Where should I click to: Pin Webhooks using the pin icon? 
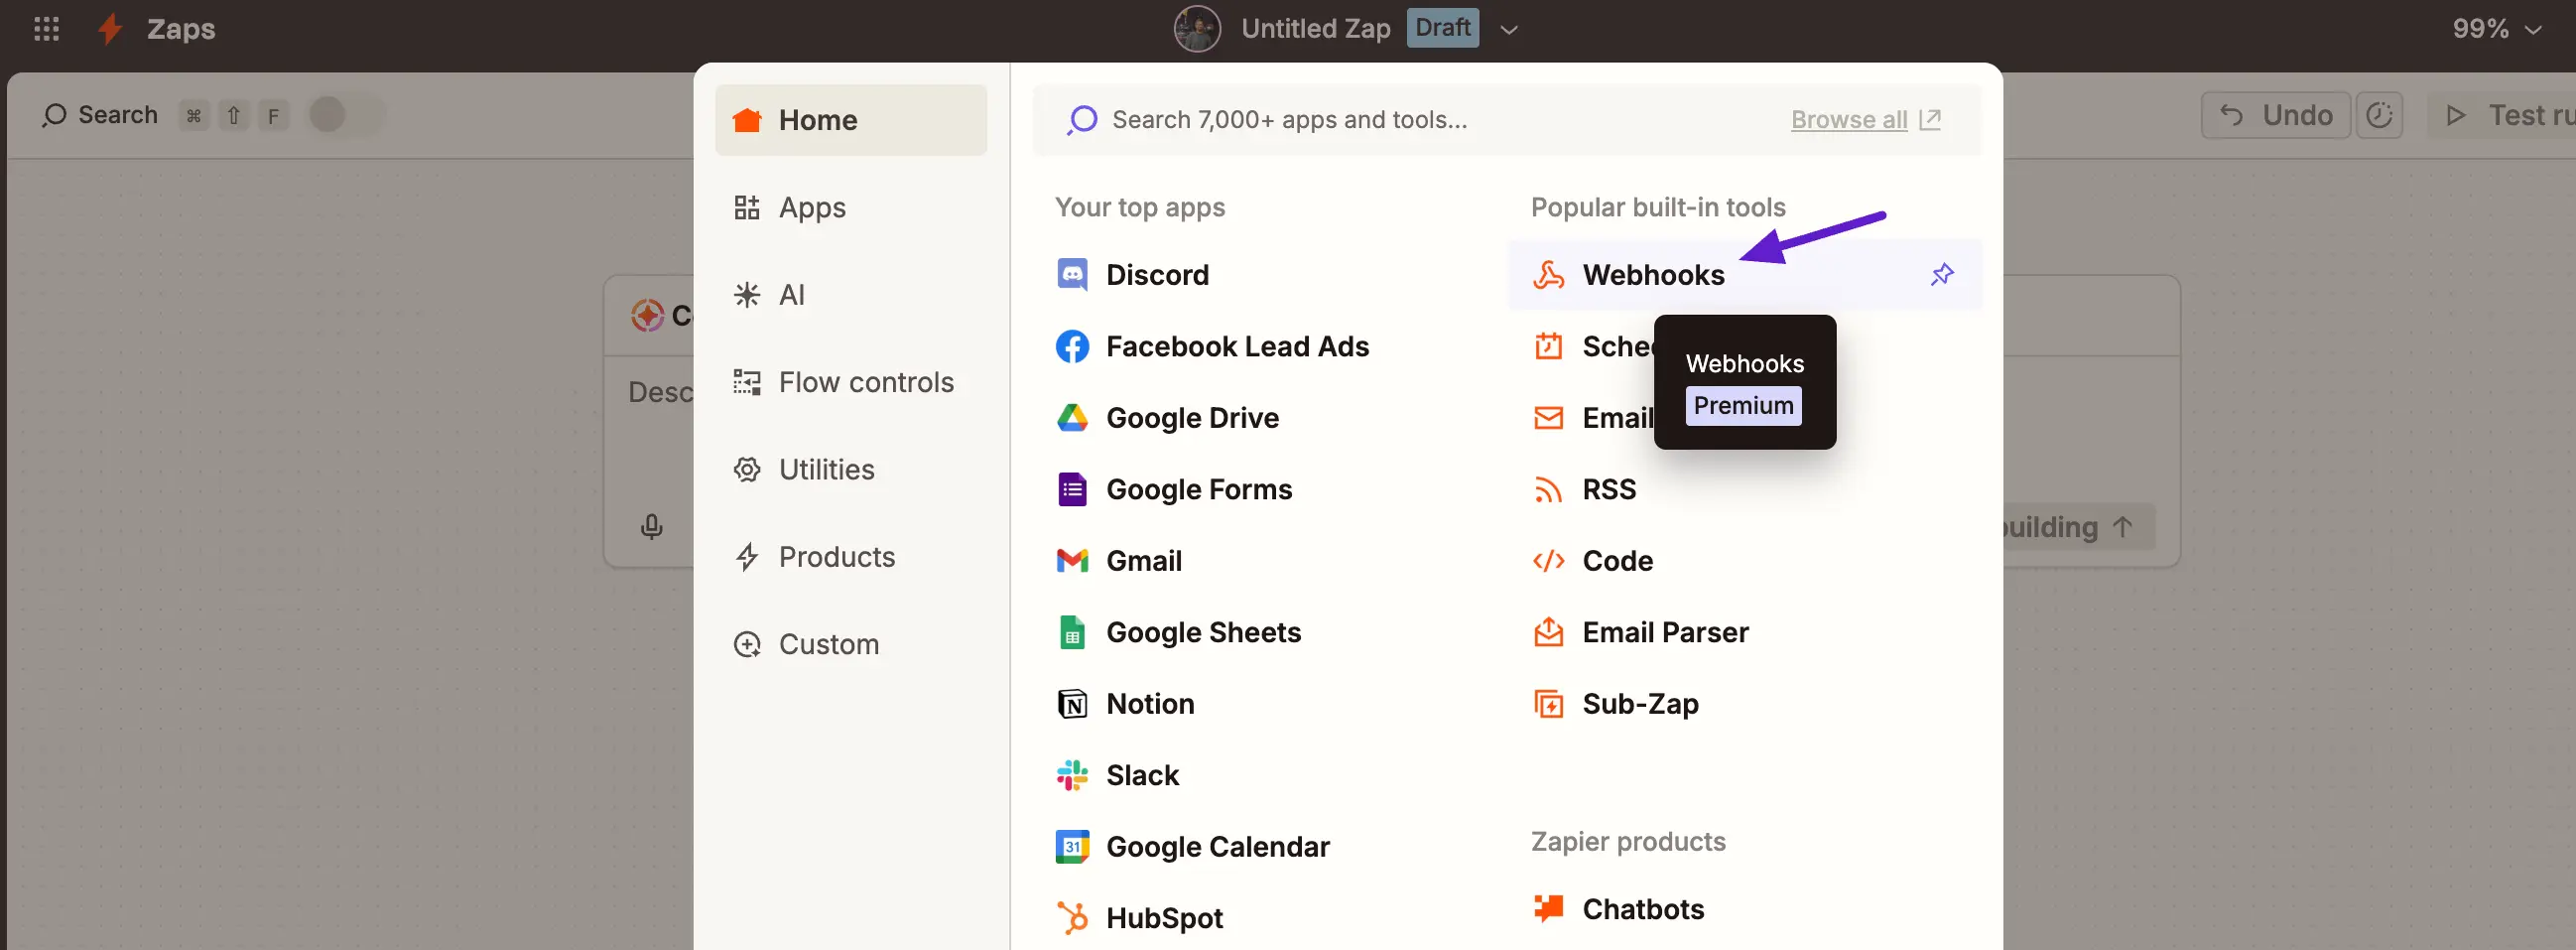click(x=1941, y=274)
